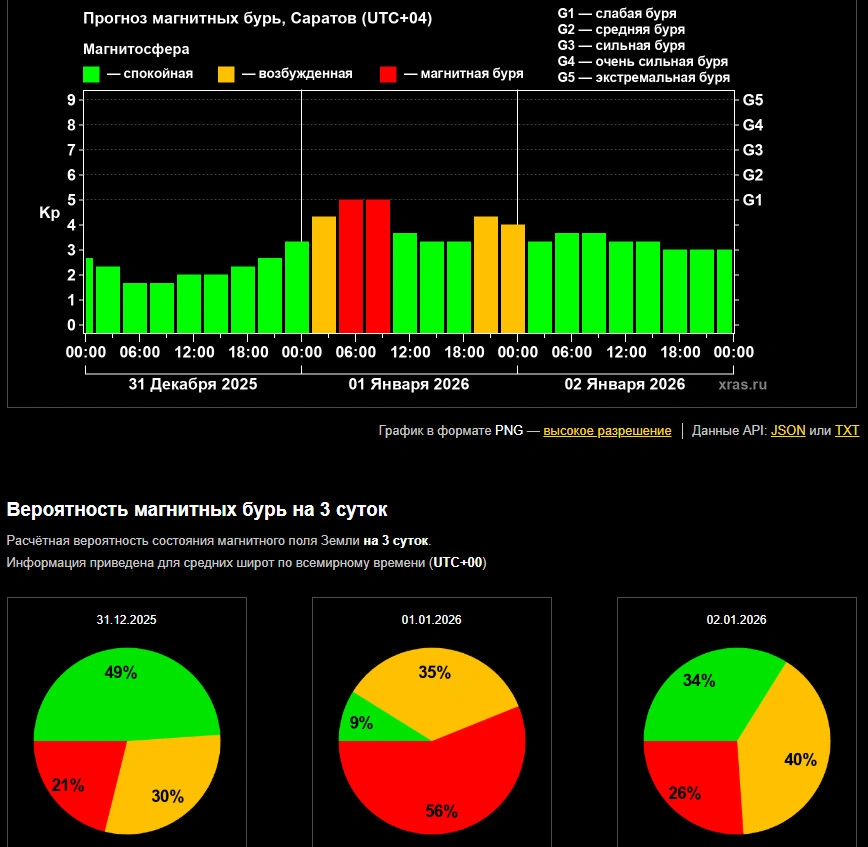Click the yellow "возбужденная" legend square
The width and height of the screenshot is (868, 847).
click(x=226, y=74)
